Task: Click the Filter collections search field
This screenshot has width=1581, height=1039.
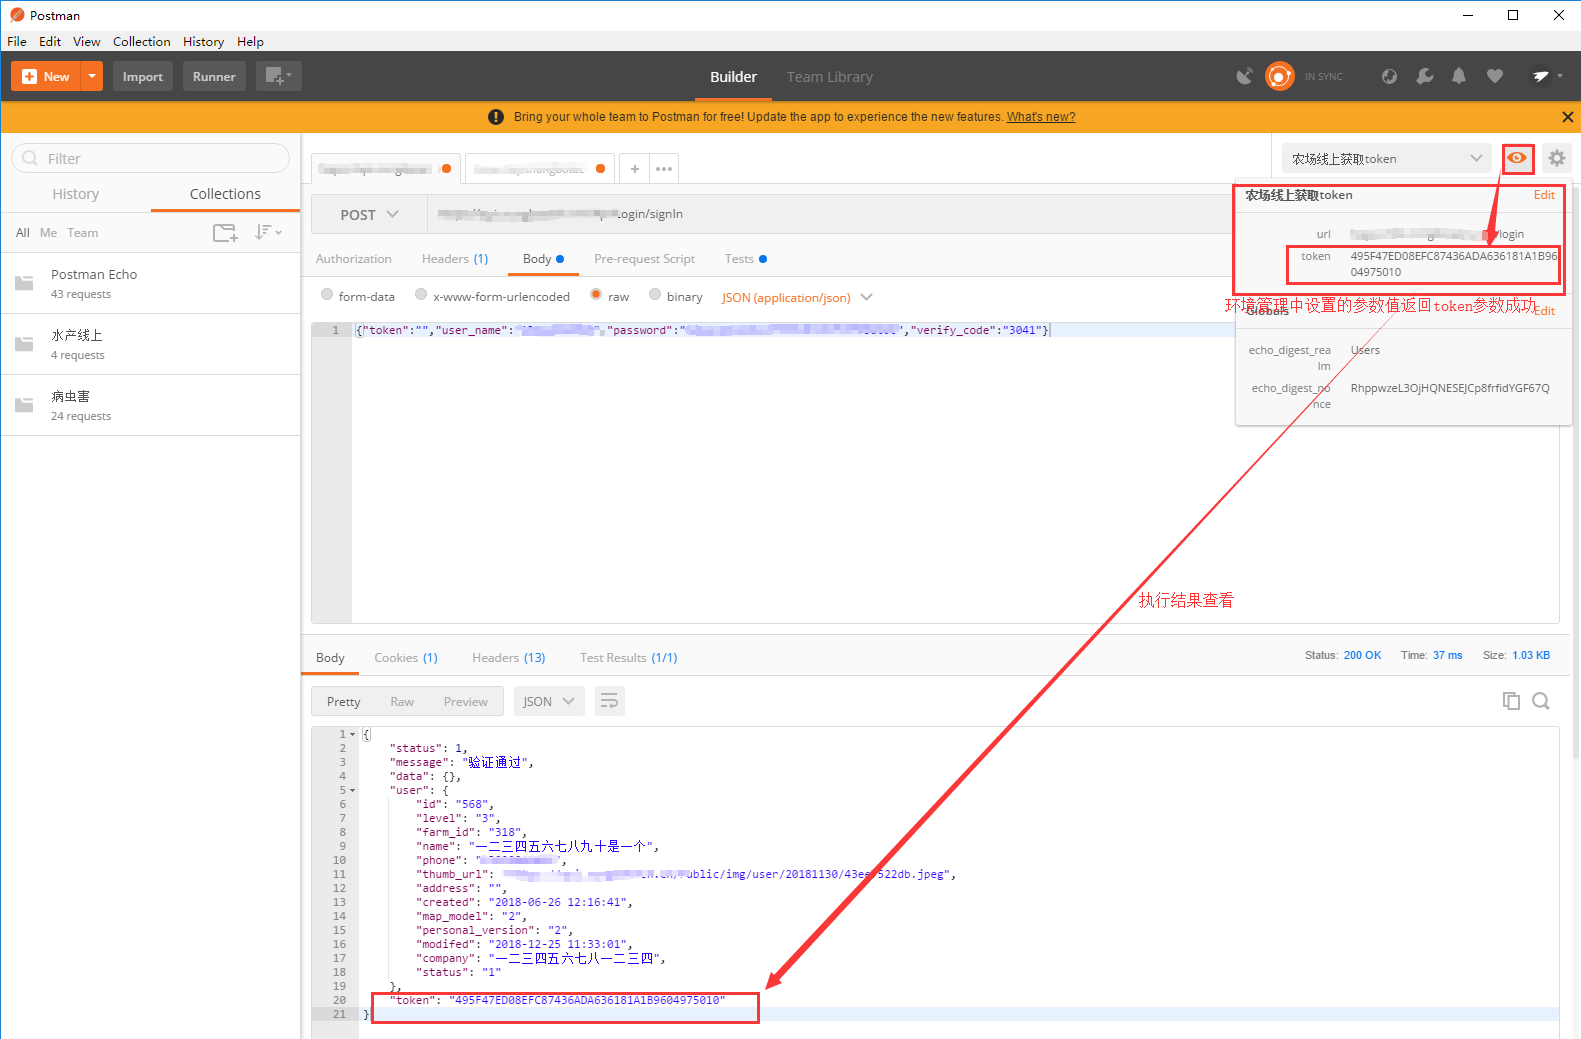Action: tap(150, 158)
